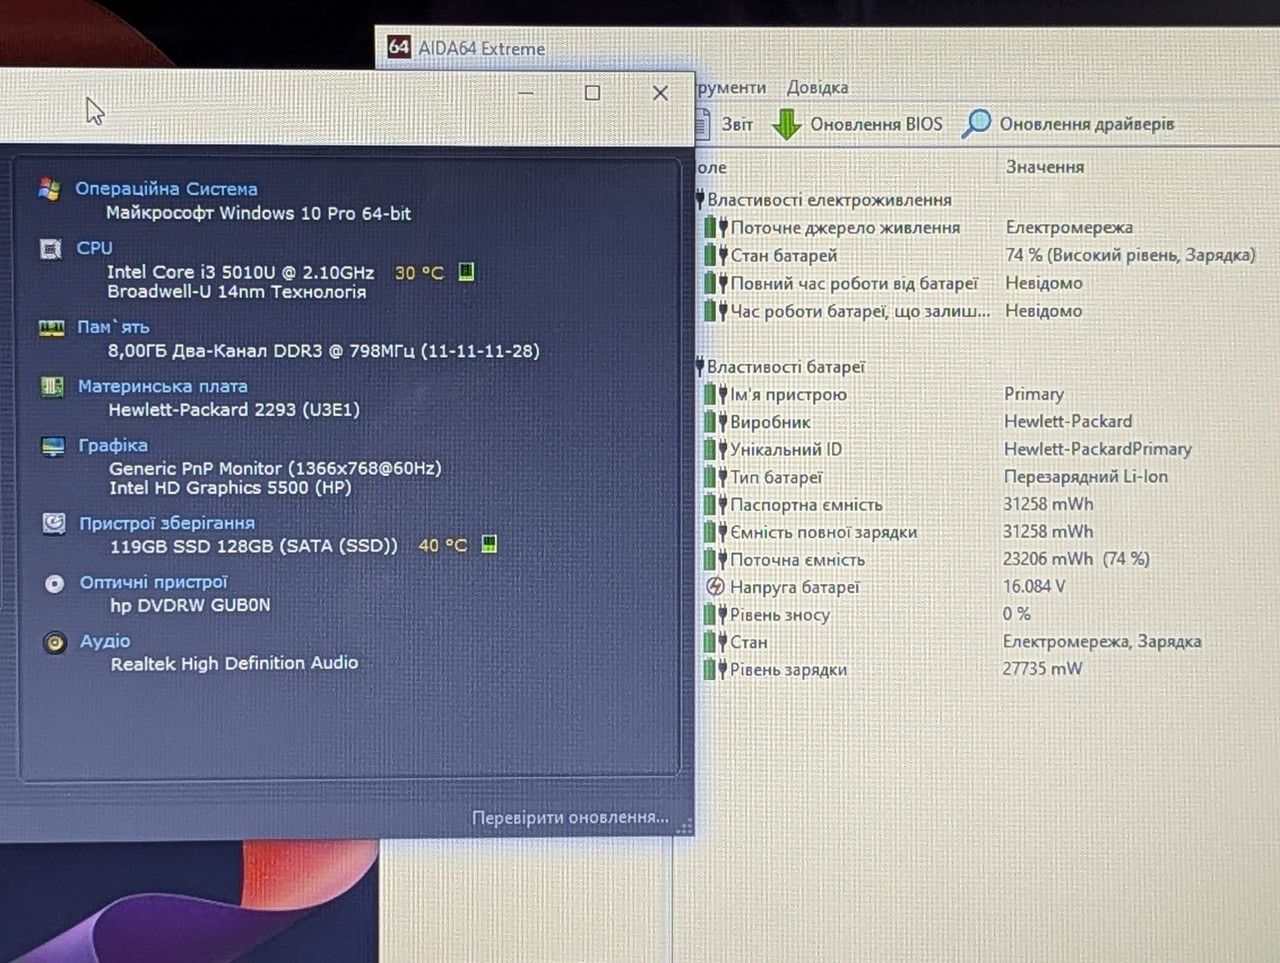Open the Пристрої зберігання section

pos(167,523)
